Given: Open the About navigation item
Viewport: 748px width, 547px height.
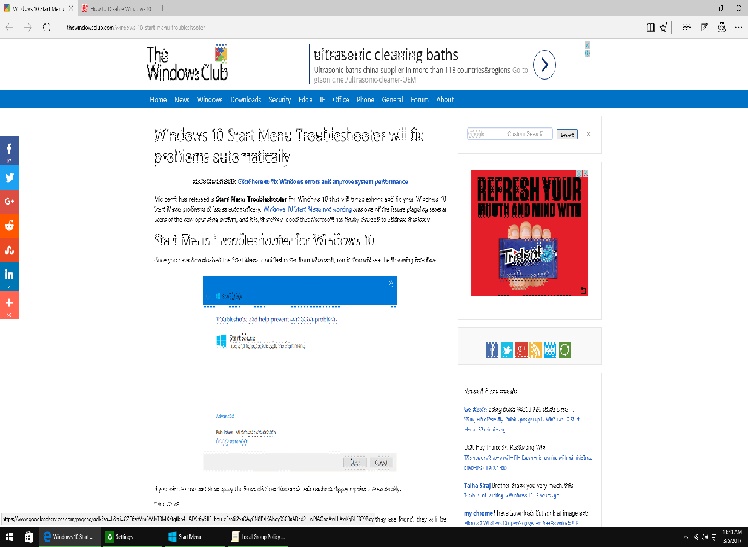Looking at the screenshot, I should (445, 100).
